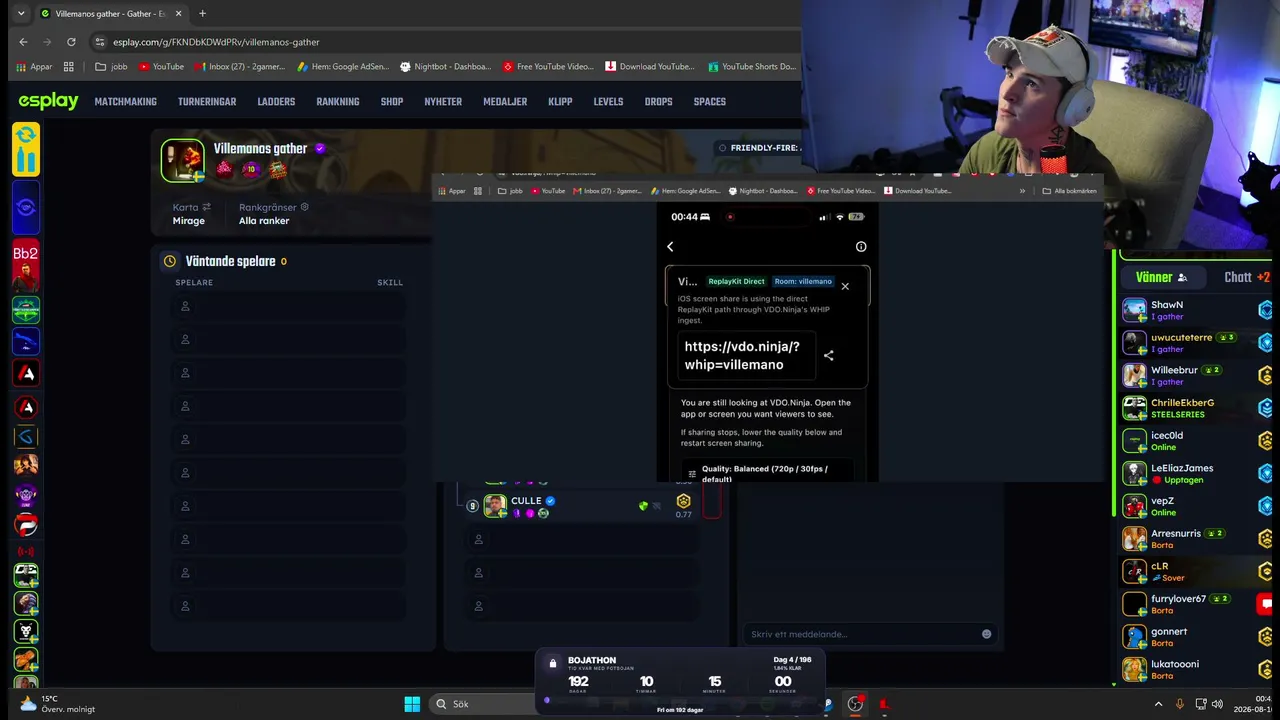Viewport: 1280px width, 720px height.
Task: Switch to the Vänner tab
Action: pyautogui.click(x=1161, y=278)
